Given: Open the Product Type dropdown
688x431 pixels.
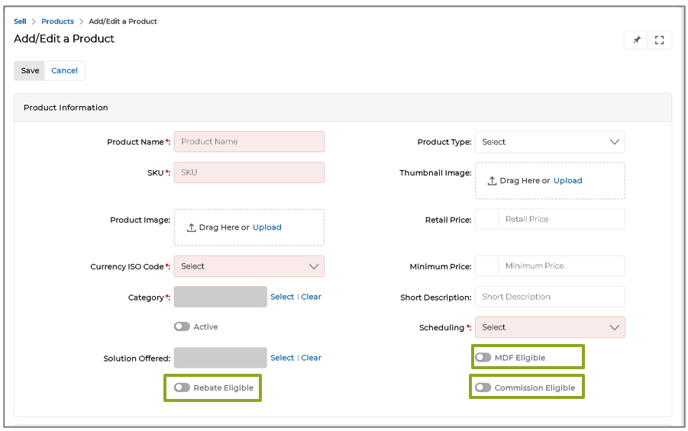Looking at the screenshot, I should click(550, 142).
